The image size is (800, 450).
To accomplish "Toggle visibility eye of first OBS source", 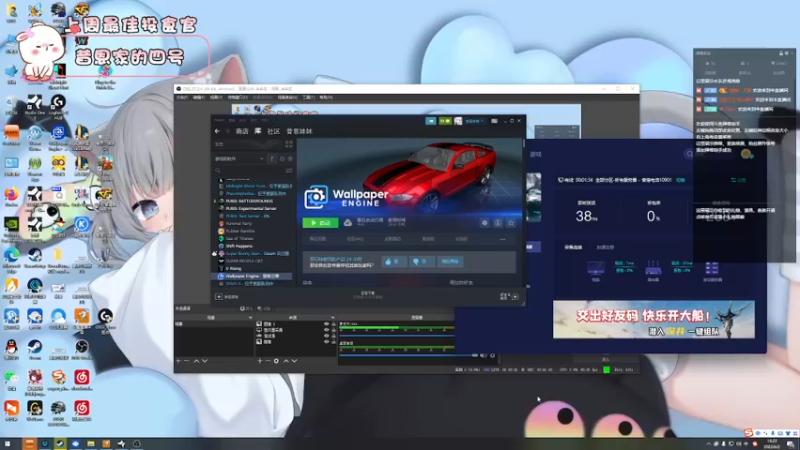I will pos(327,323).
